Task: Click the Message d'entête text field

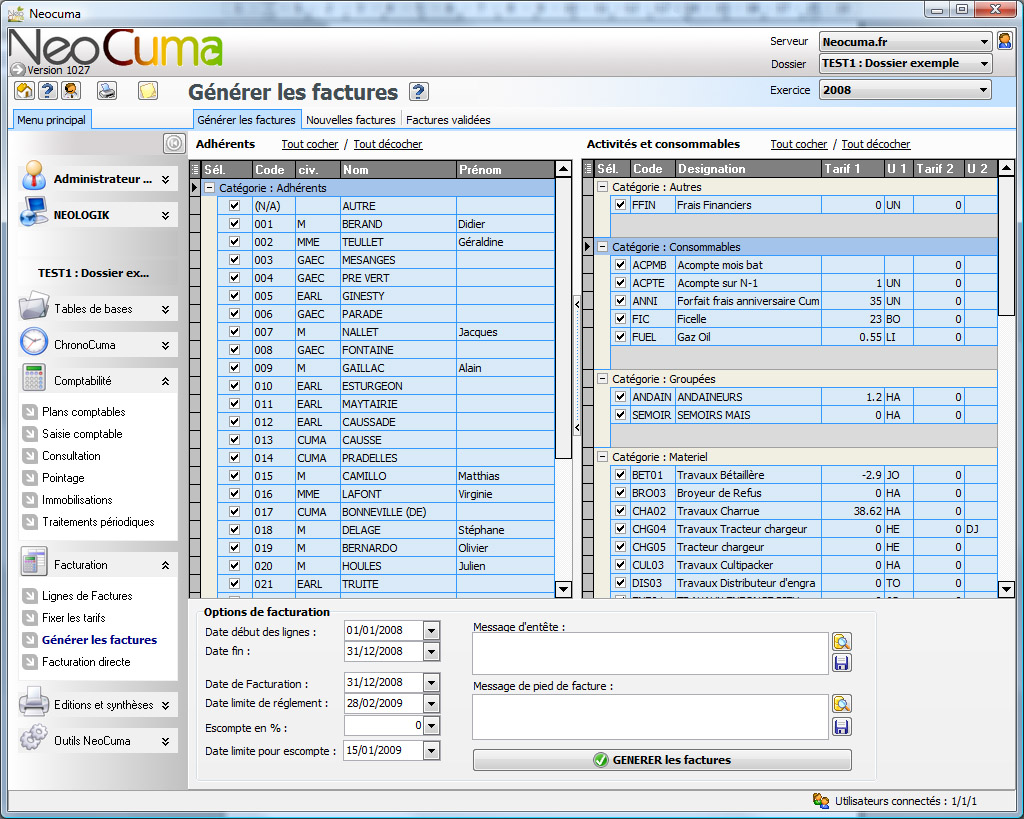Action: point(650,653)
